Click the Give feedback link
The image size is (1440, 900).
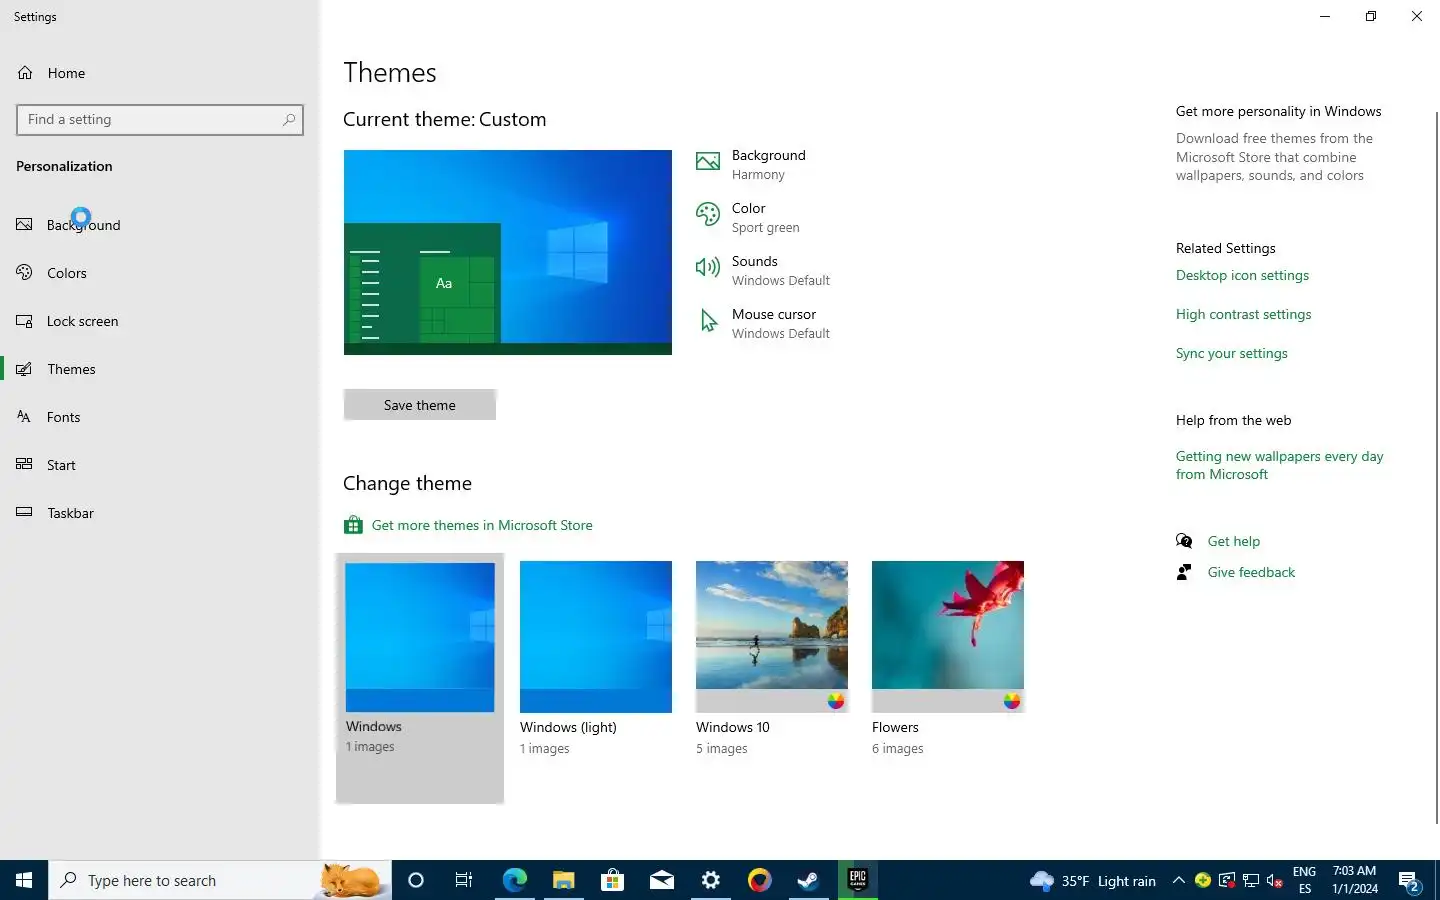1251,572
